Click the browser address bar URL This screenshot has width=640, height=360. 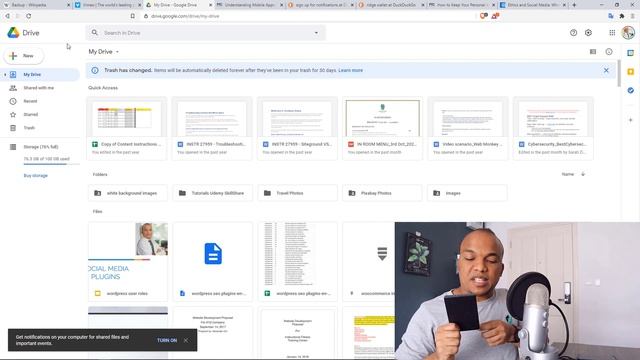pos(185,16)
